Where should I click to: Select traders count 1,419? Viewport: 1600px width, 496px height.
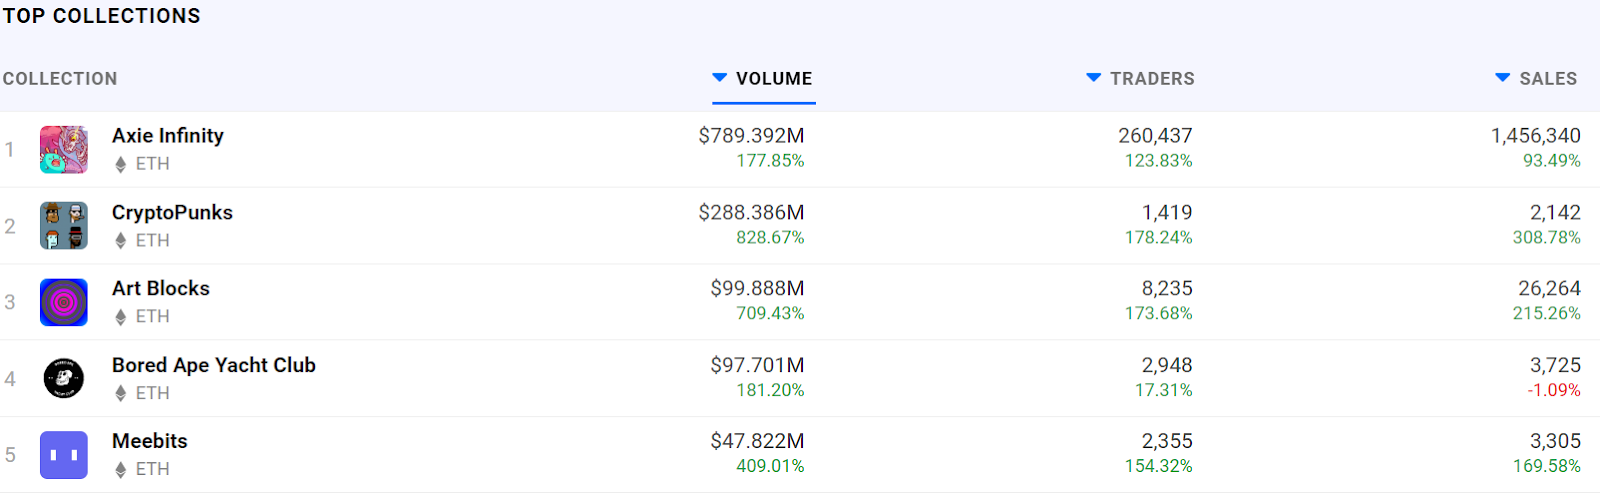pos(1167,213)
